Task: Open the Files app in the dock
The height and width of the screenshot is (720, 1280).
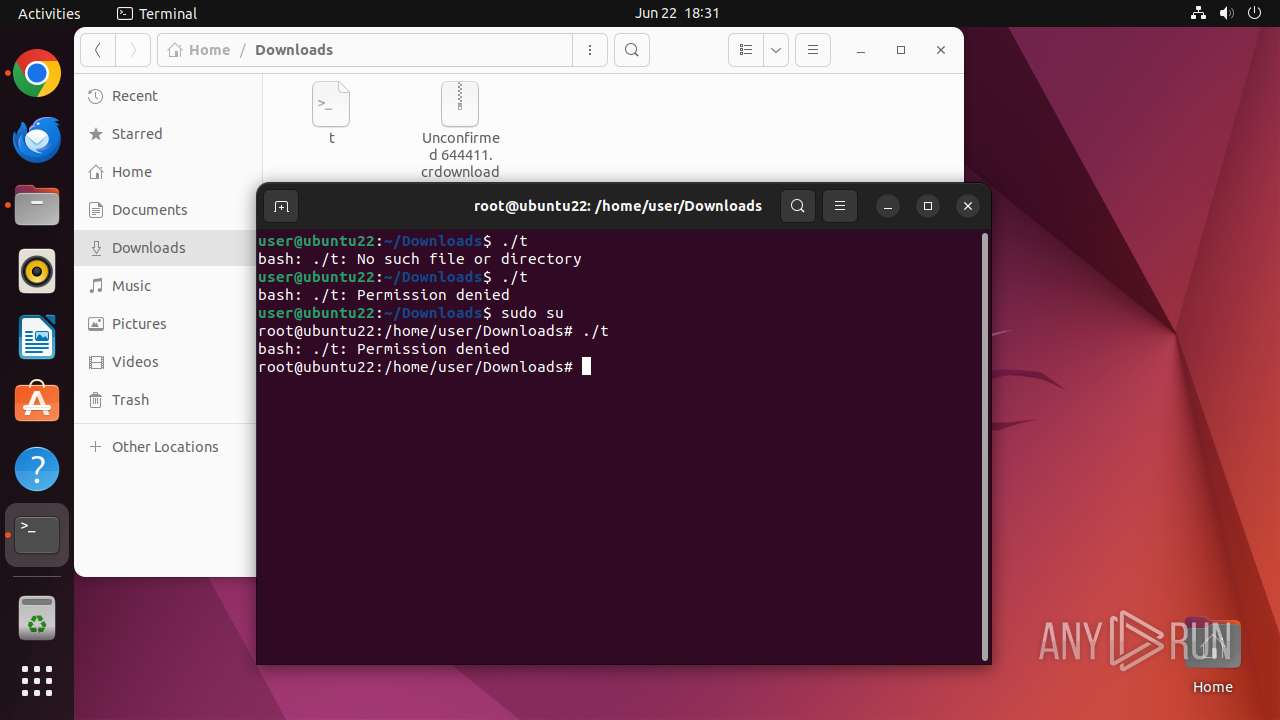Action: point(37,206)
